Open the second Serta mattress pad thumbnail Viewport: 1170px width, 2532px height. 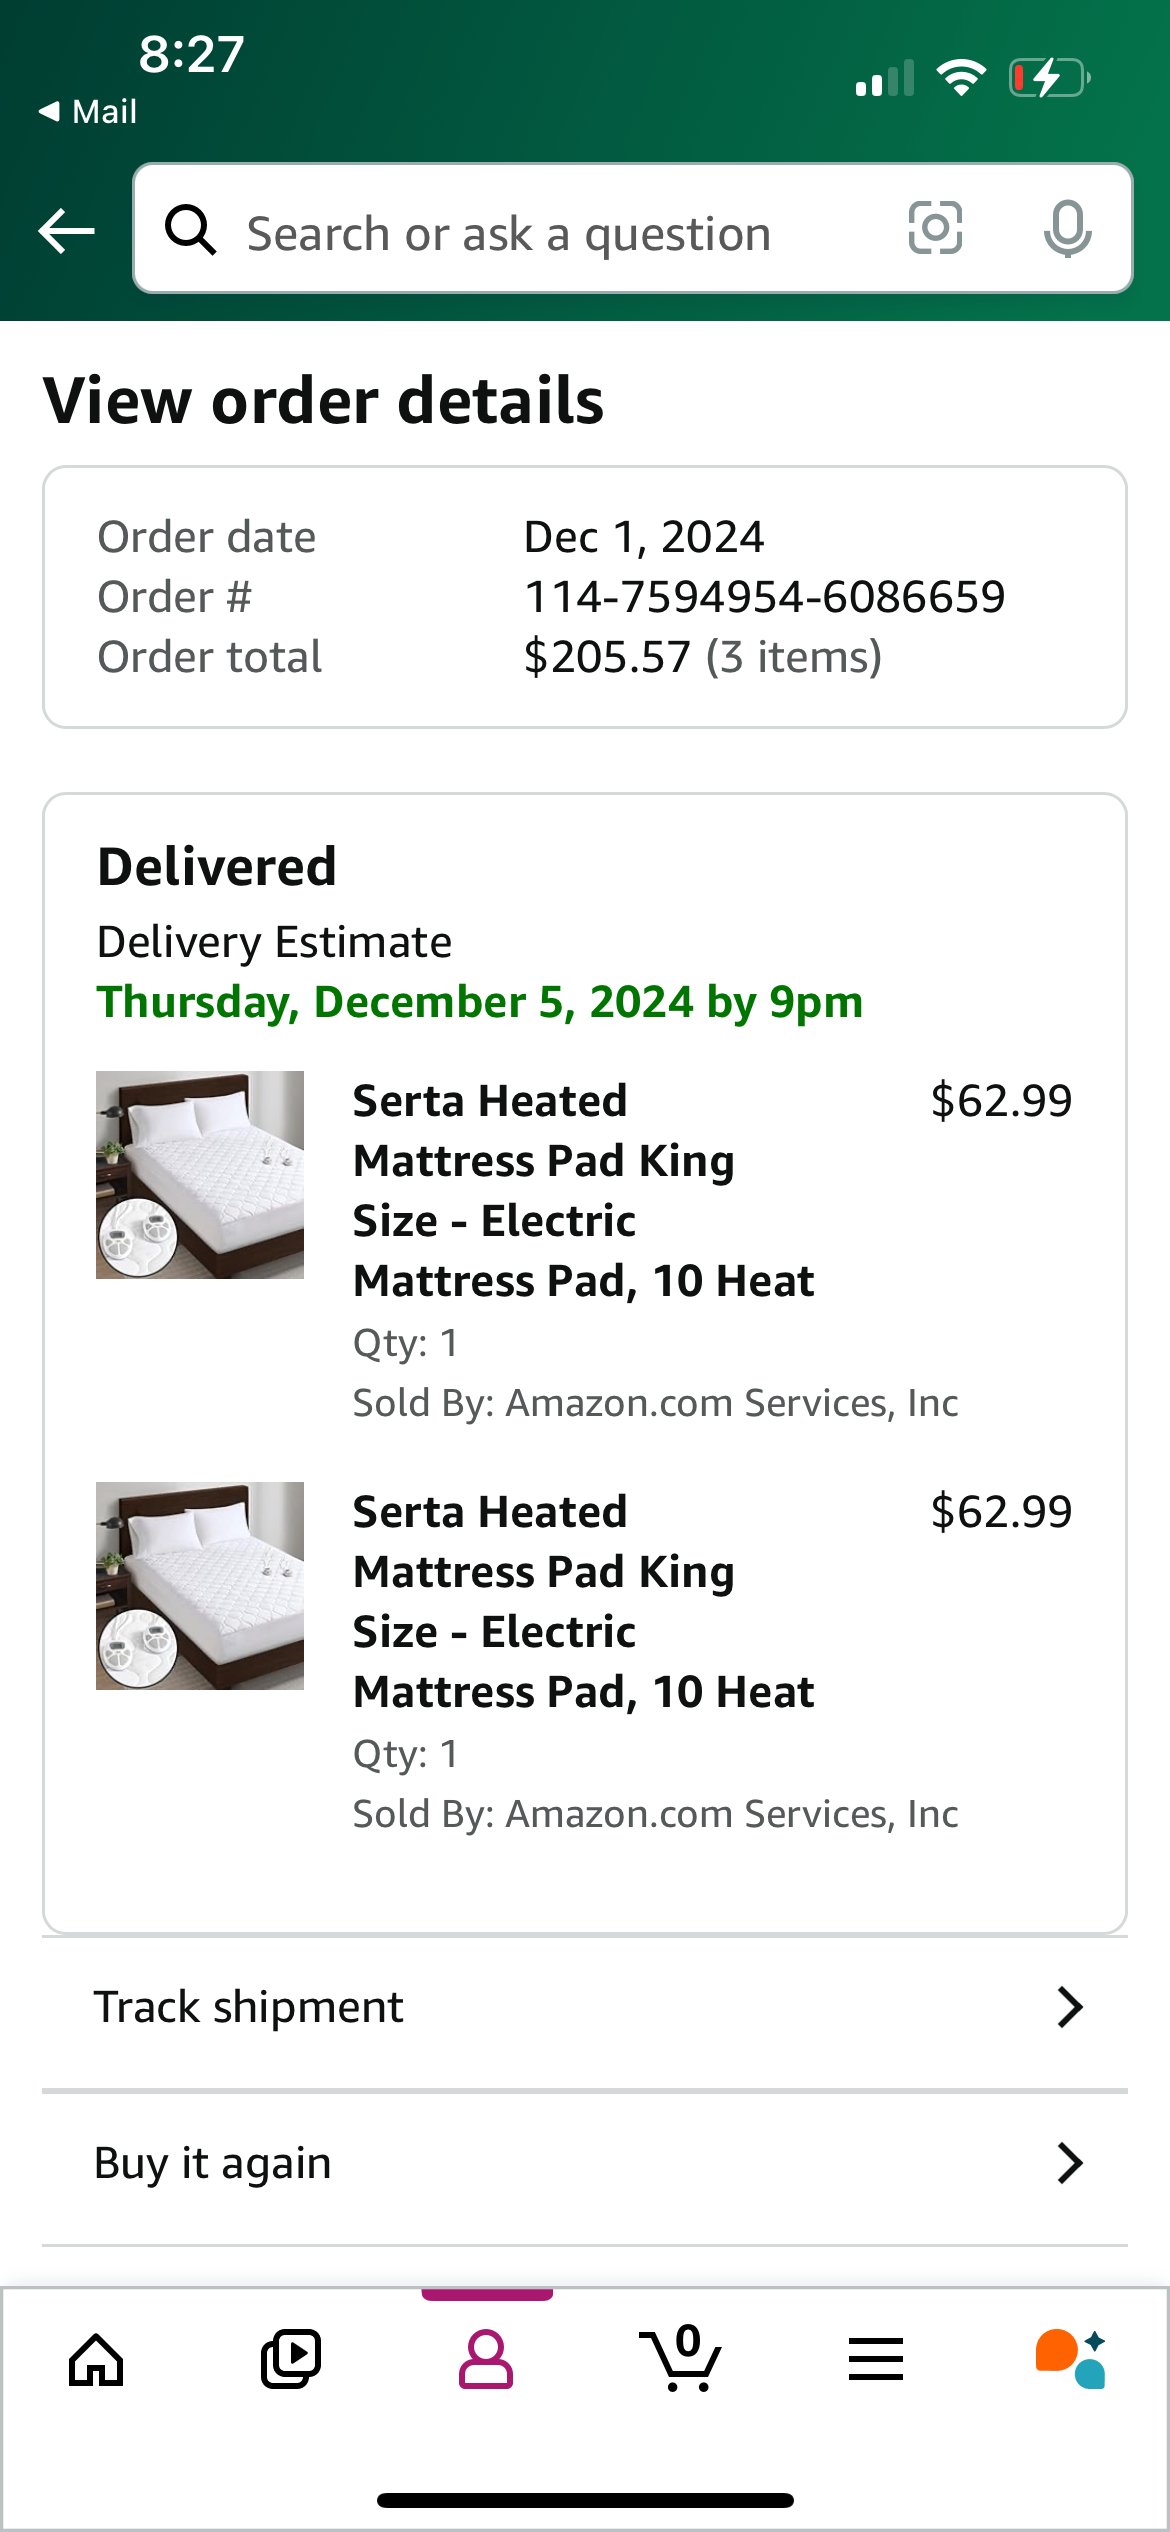(x=200, y=1586)
